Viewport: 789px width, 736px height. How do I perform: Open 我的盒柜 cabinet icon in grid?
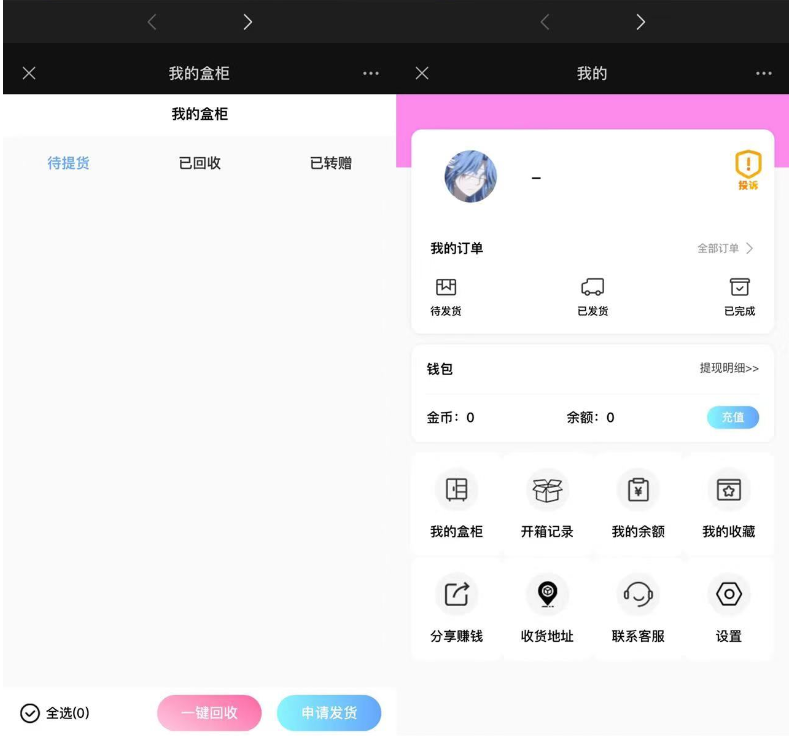point(456,489)
